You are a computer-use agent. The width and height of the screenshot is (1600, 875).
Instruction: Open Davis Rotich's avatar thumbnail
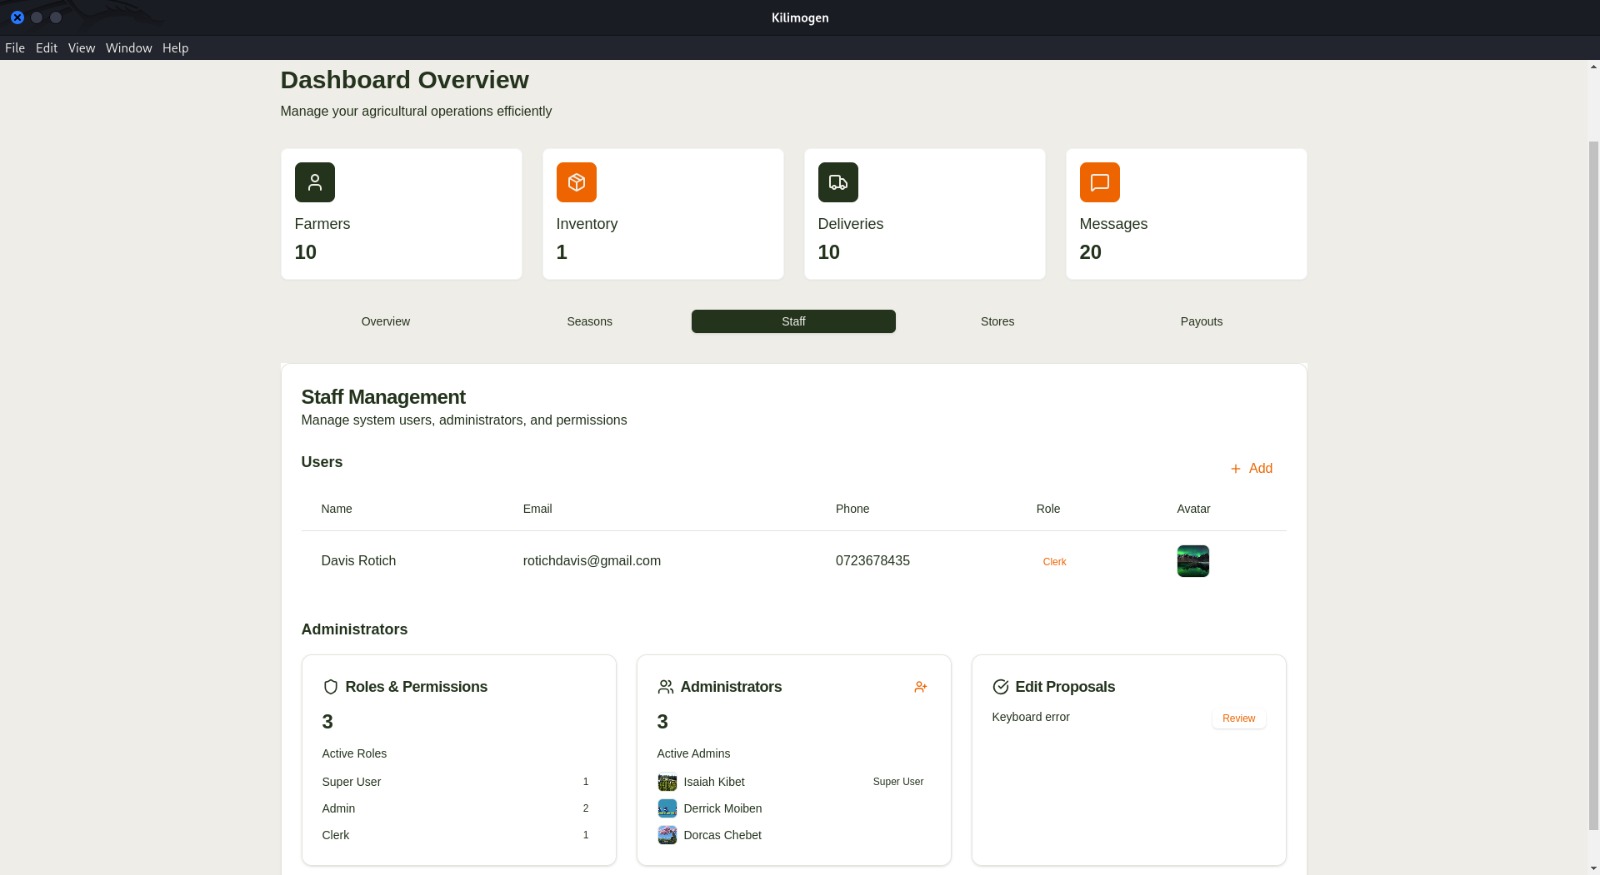click(x=1193, y=561)
